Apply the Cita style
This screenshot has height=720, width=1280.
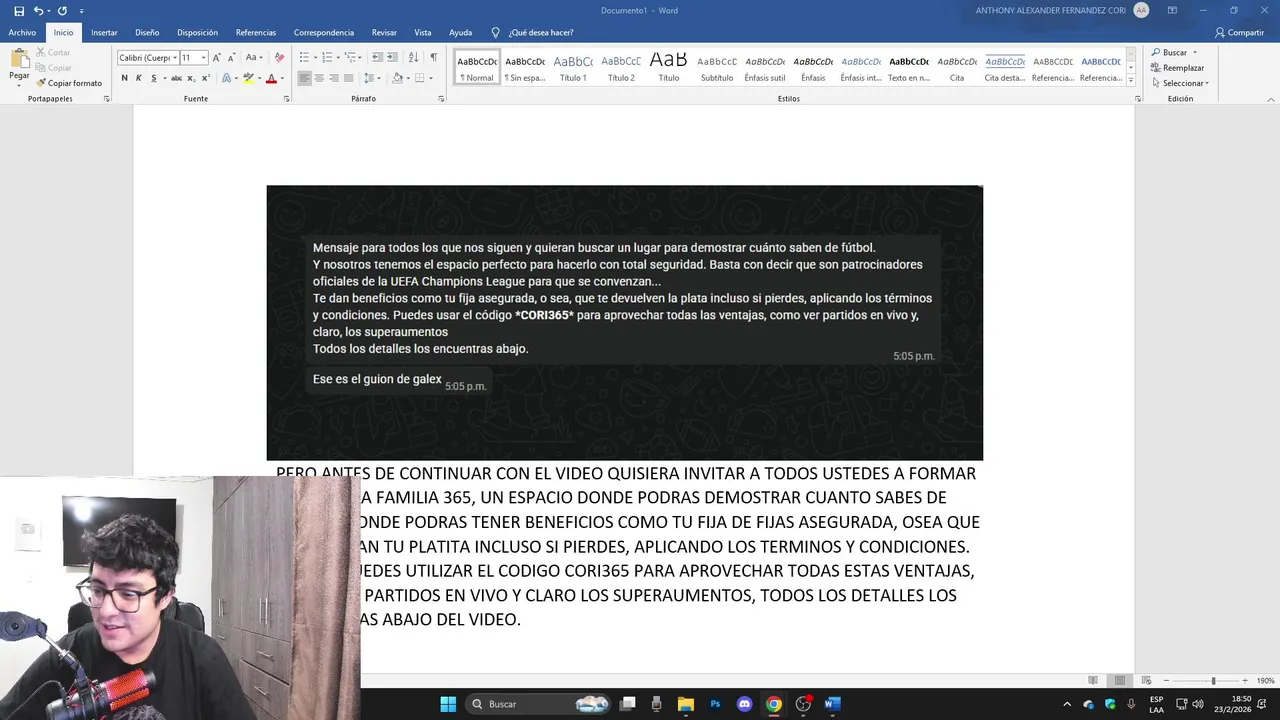click(x=957, y=68)
